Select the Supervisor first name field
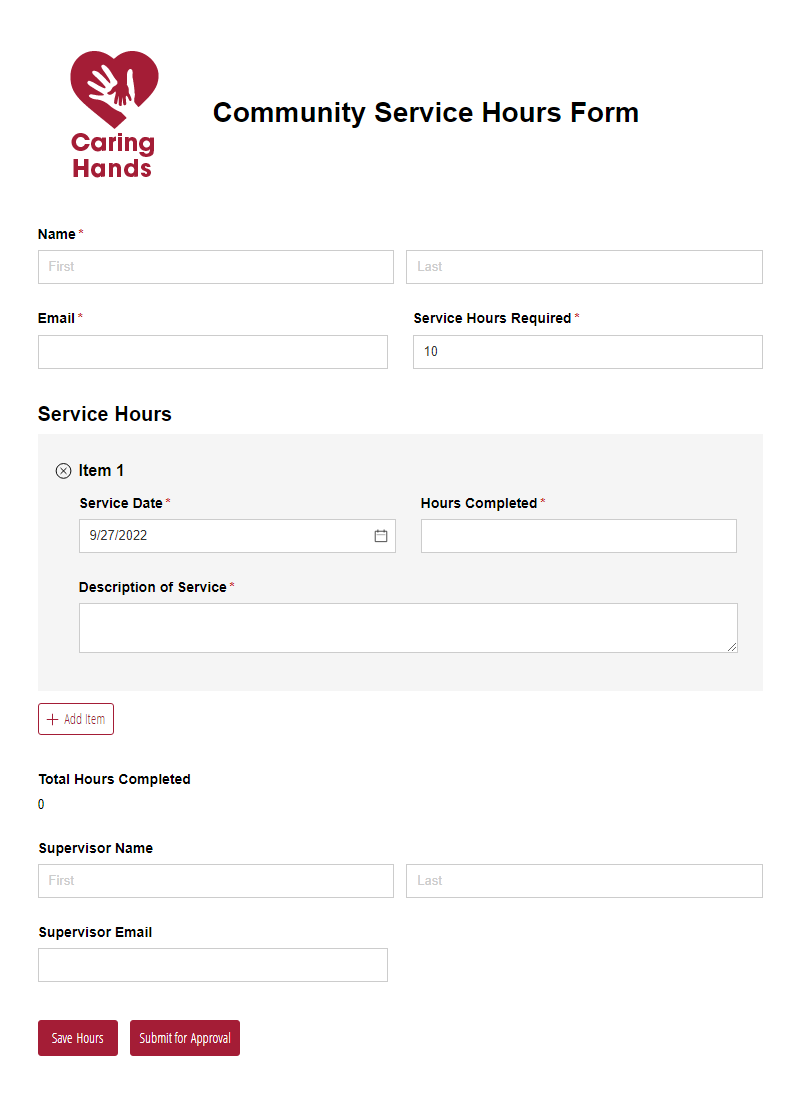Screen dimensions: 800x1093 (x=215, y=880)
